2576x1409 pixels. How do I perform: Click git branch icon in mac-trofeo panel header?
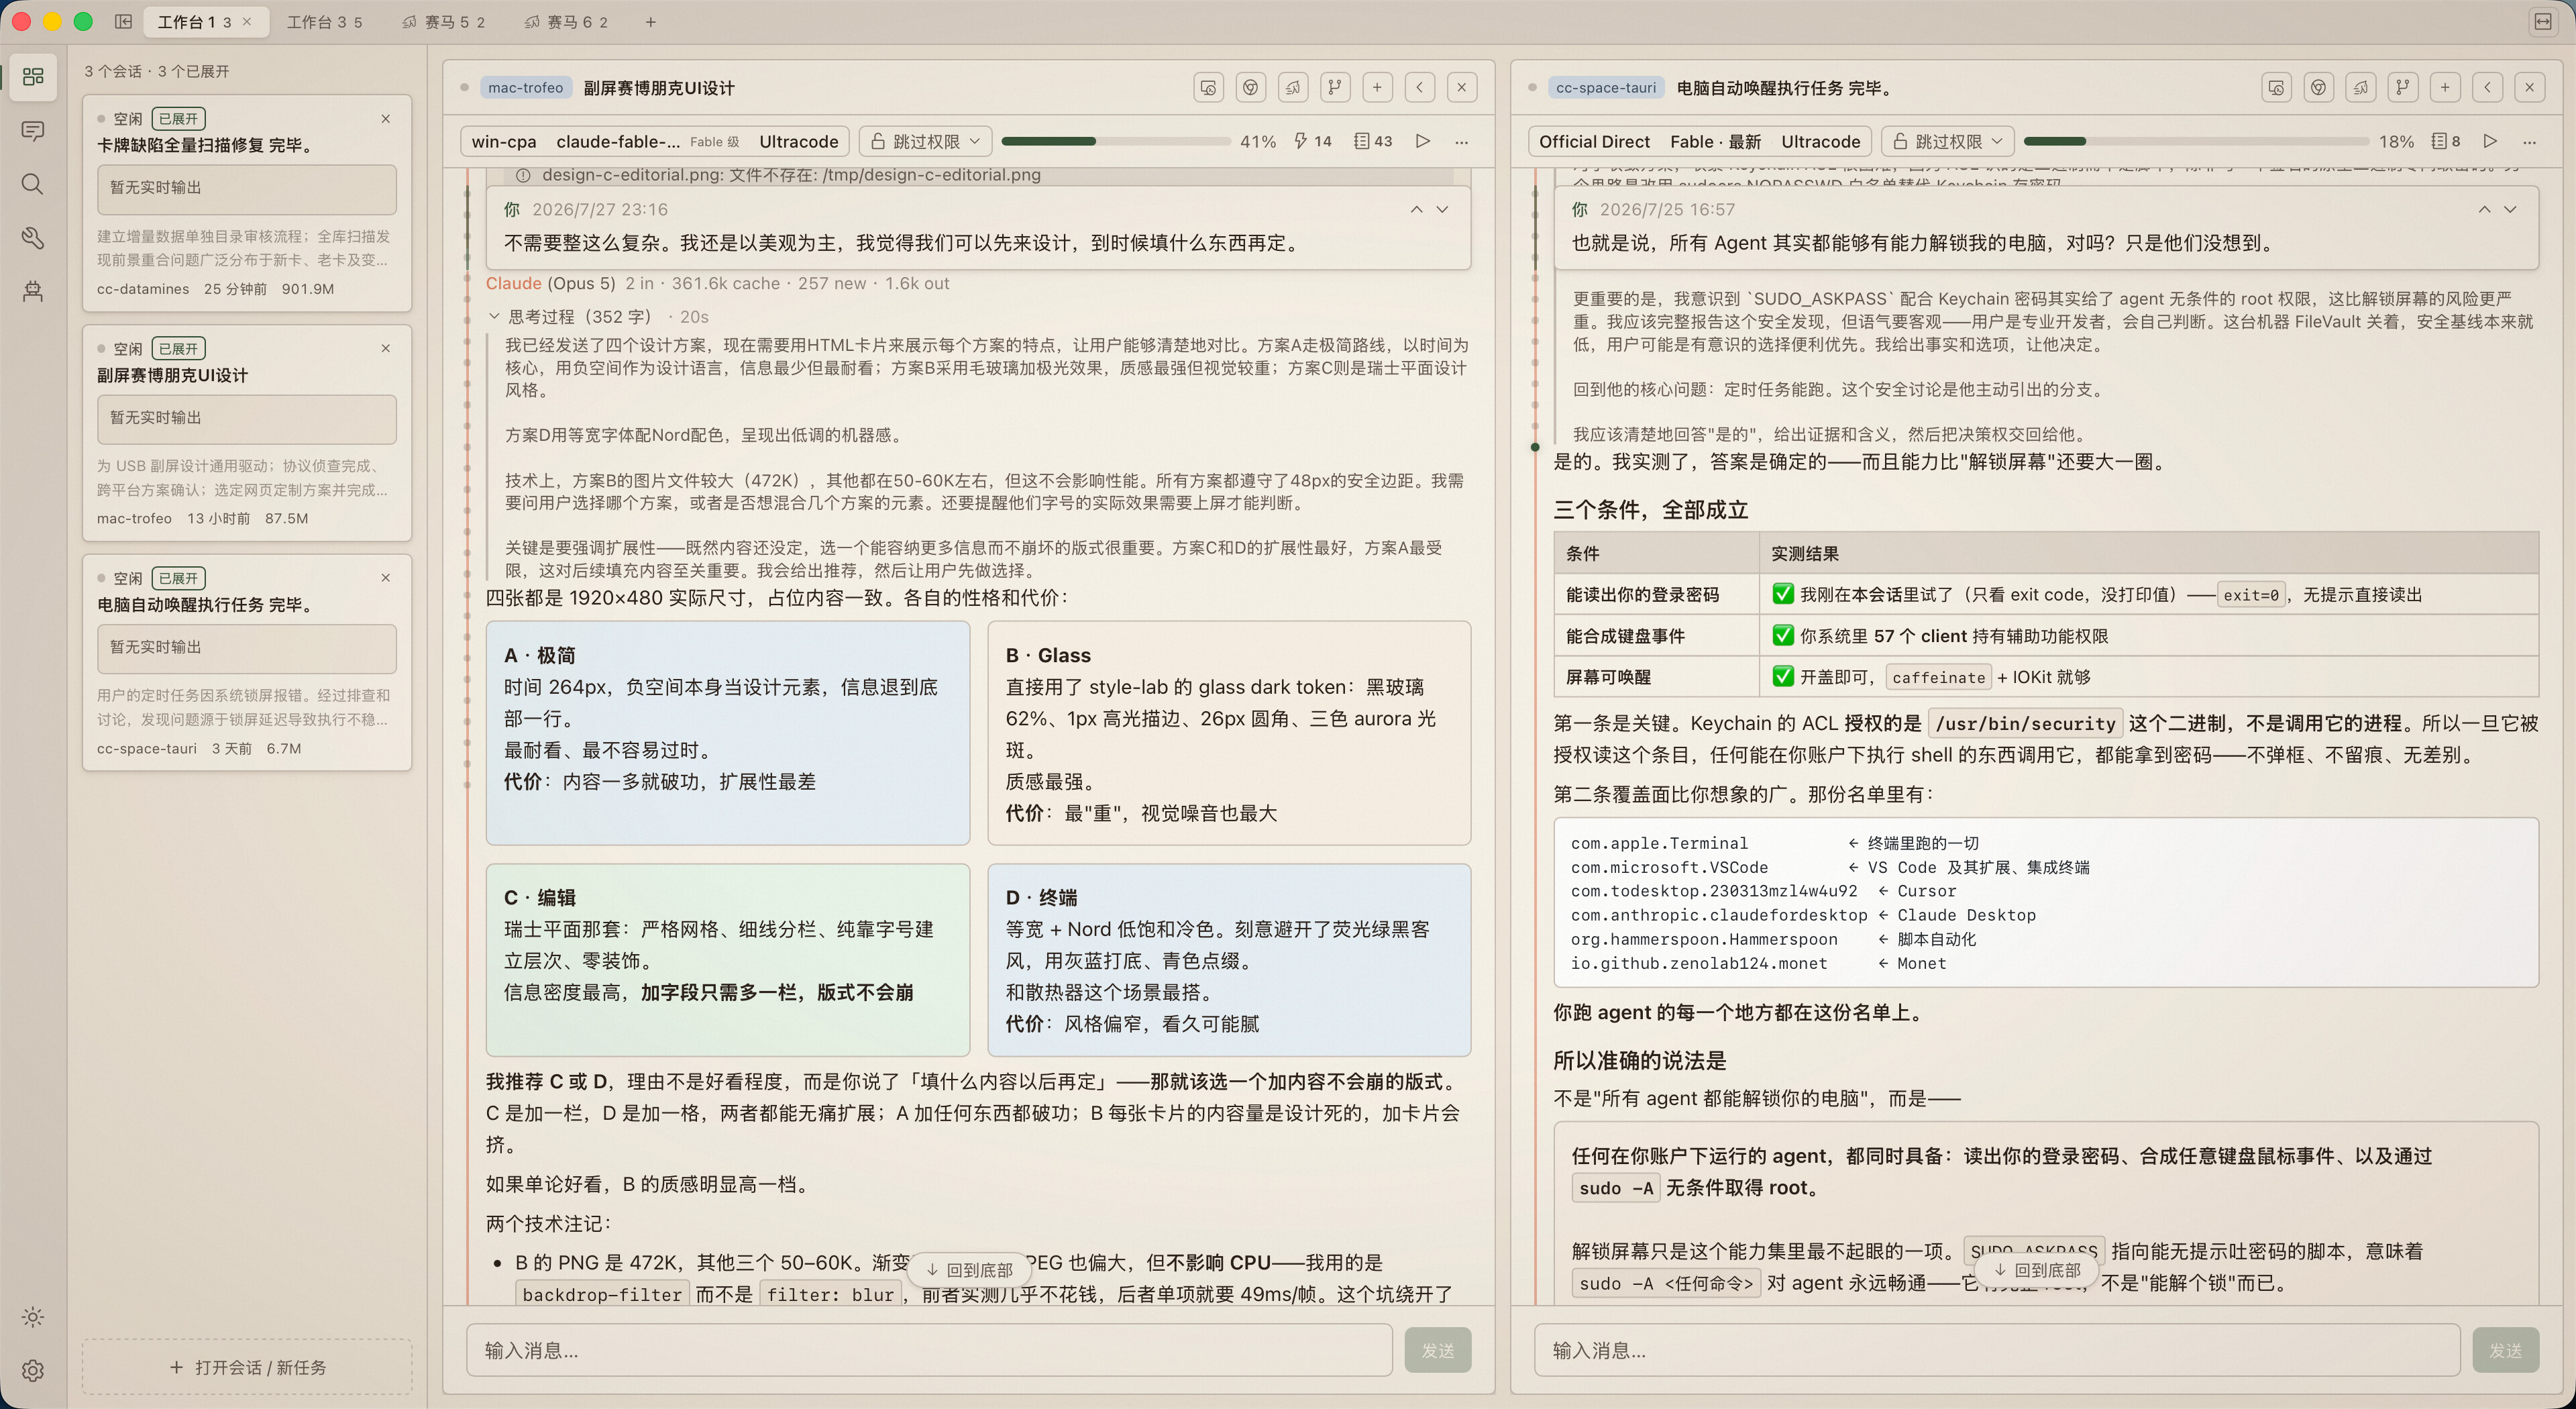tap(1335, 88)
